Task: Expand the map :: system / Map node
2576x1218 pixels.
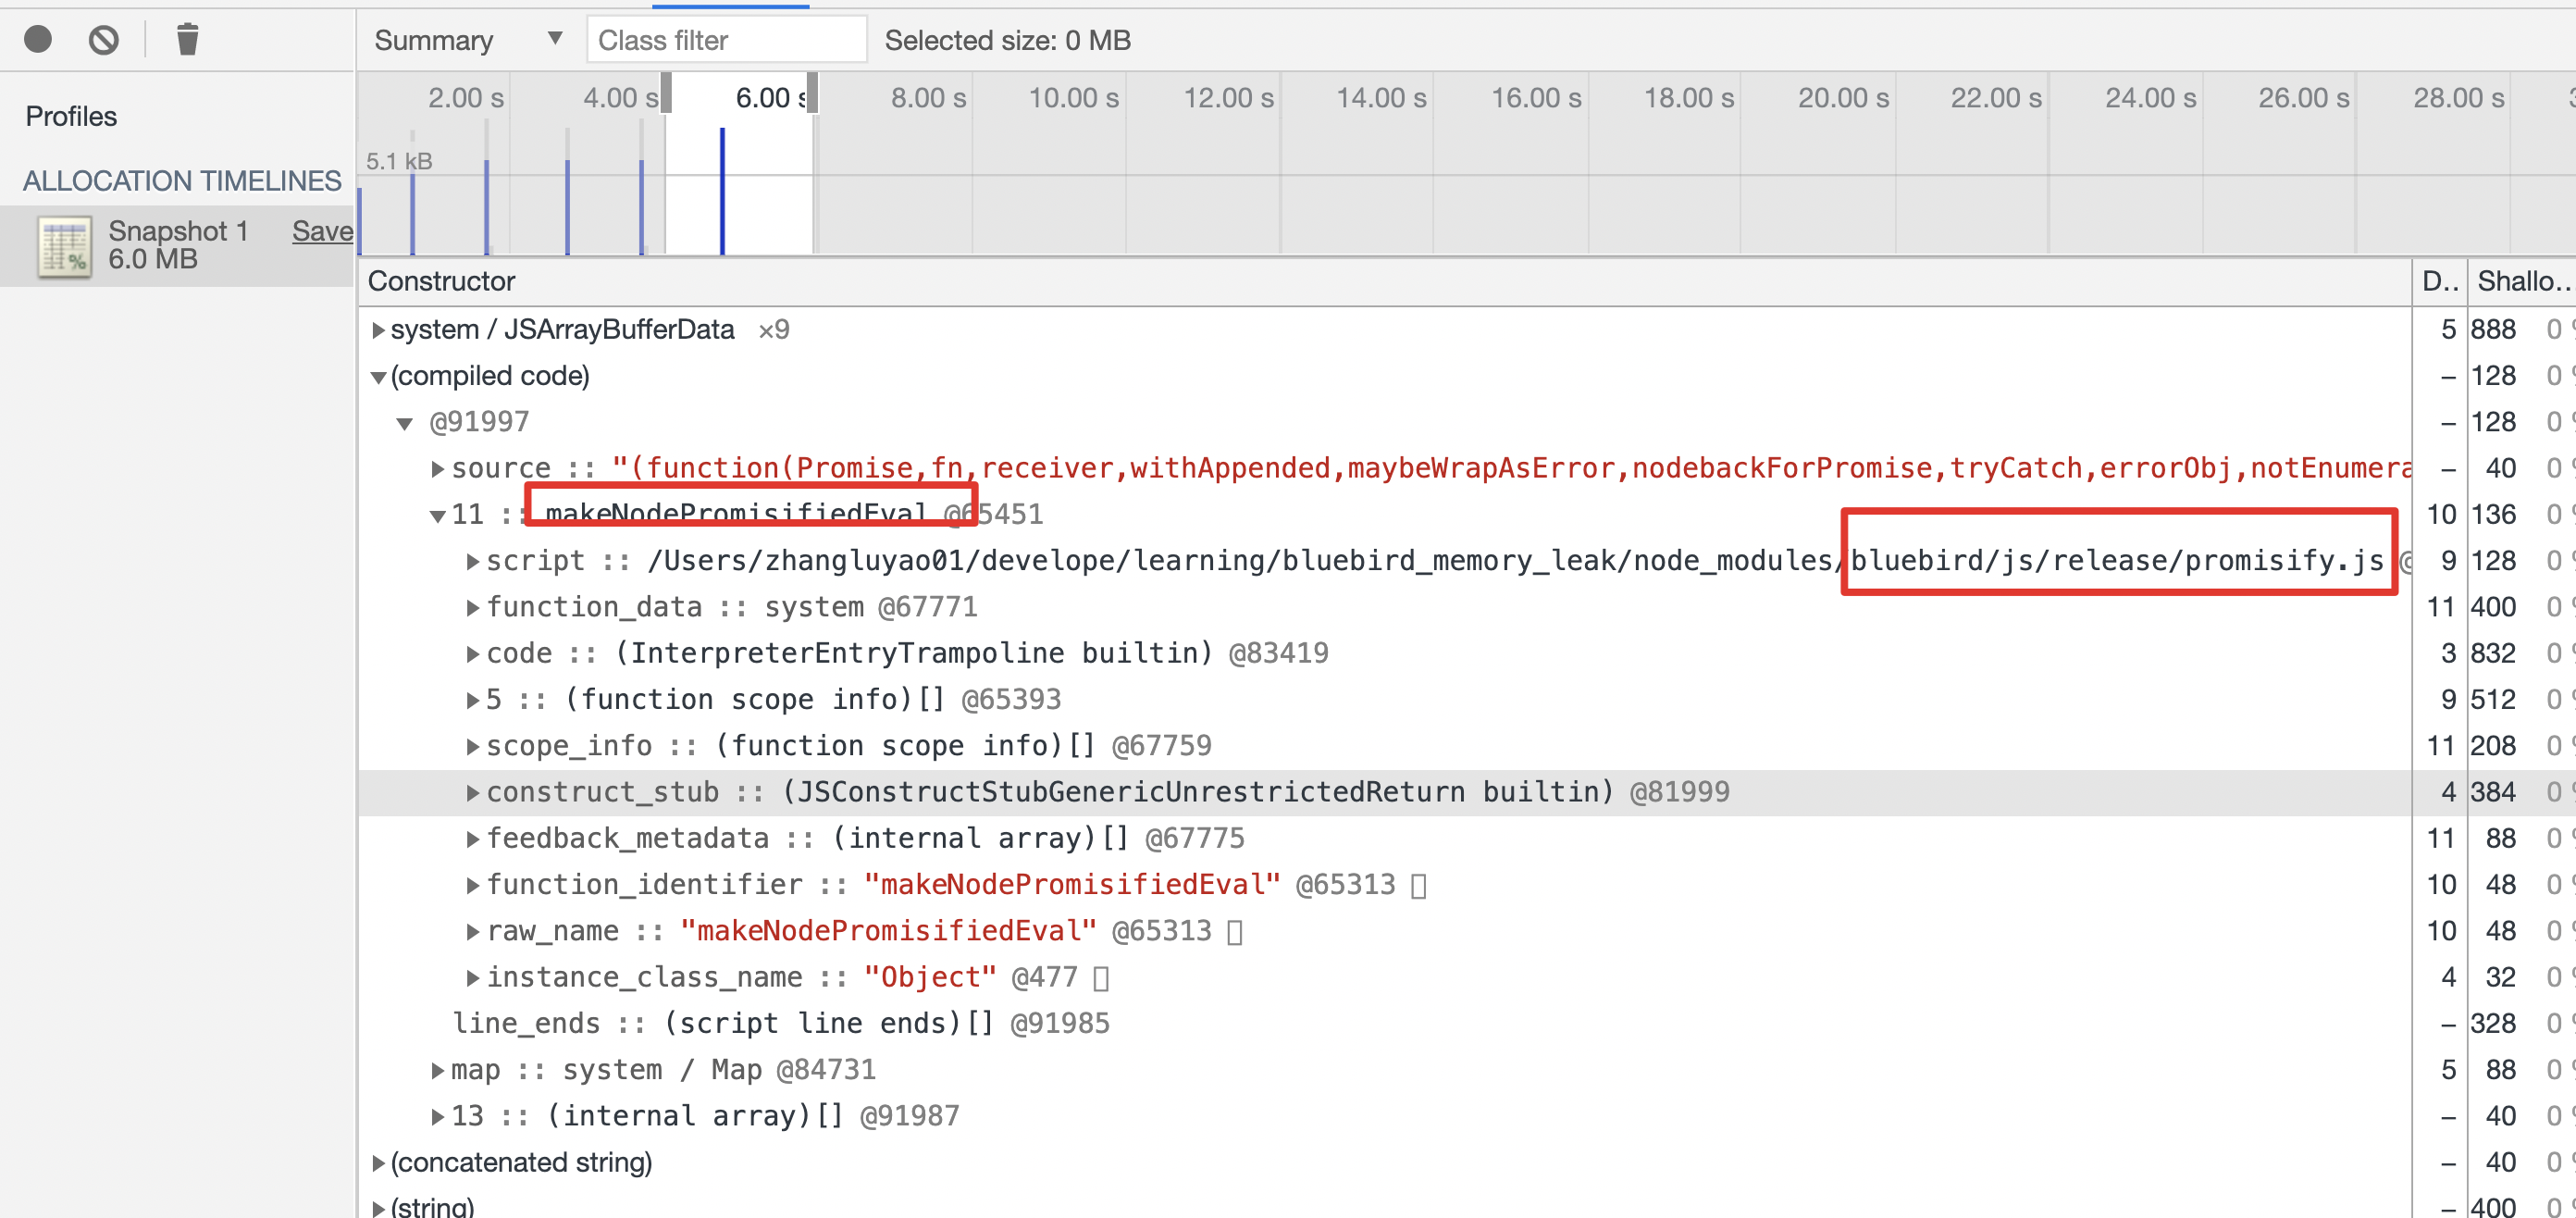Action: tap(437, 1068)
